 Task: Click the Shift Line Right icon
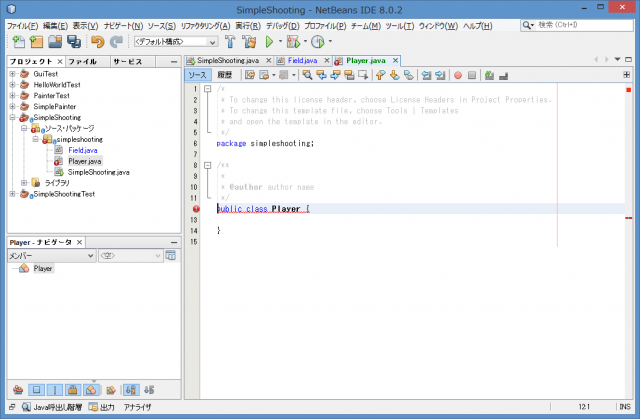point(440,75)
